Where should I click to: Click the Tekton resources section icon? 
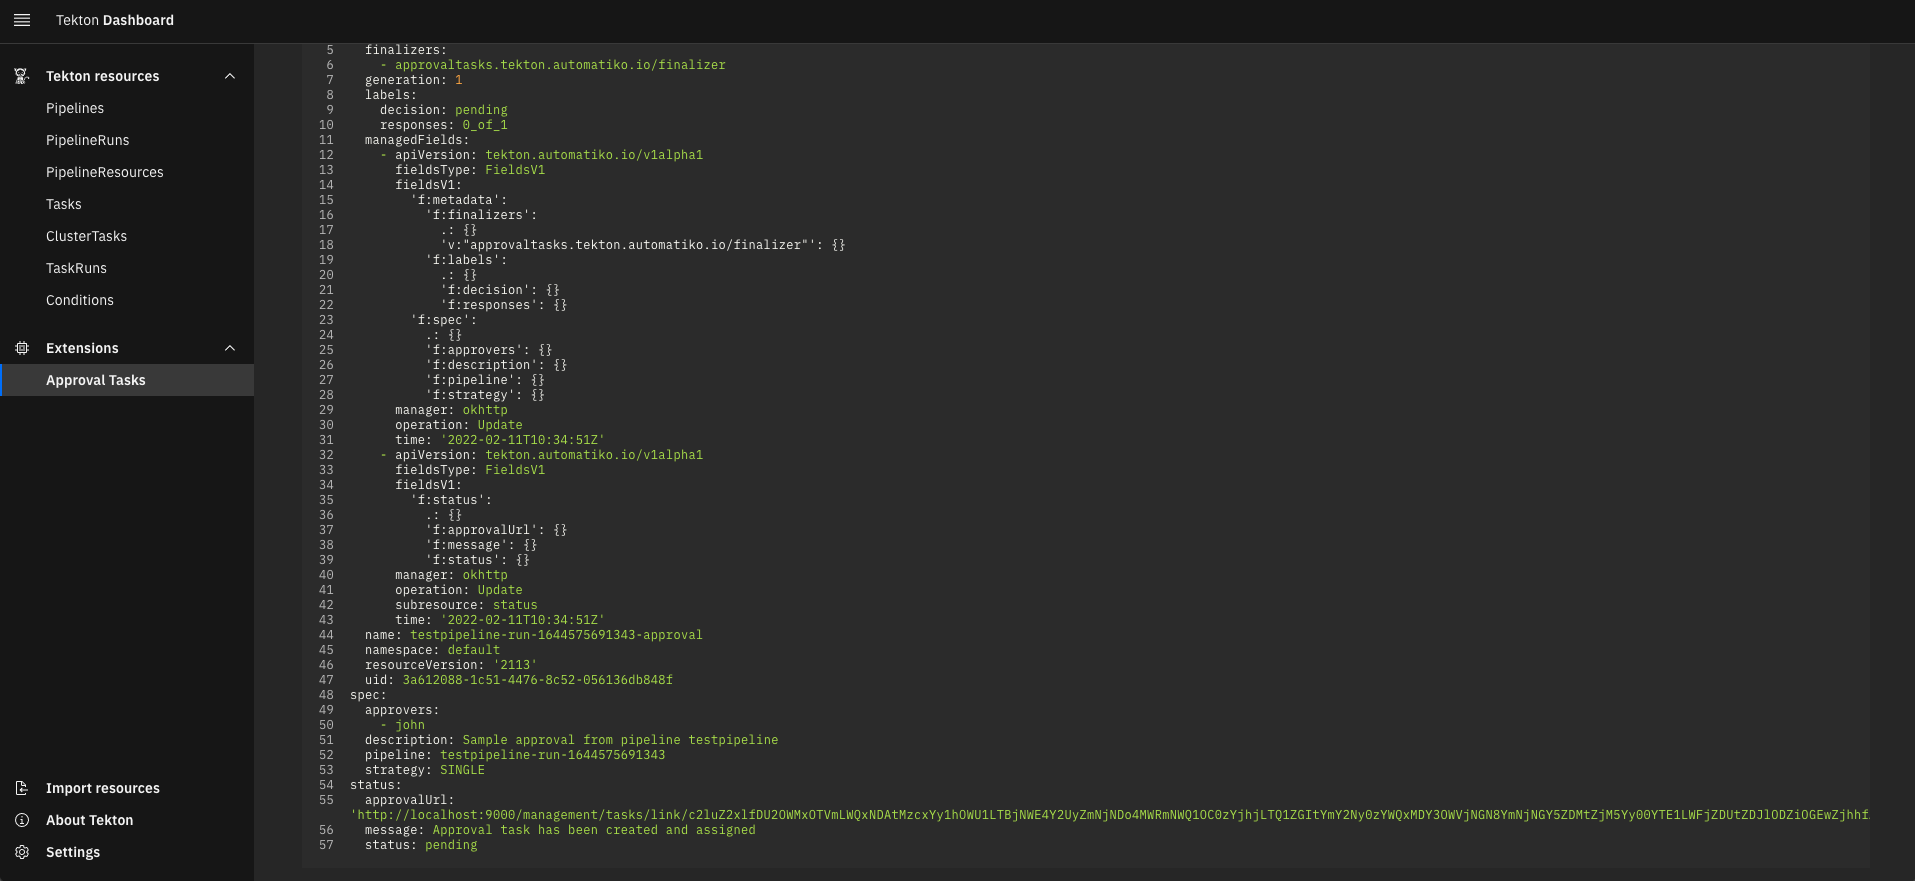pos(22,76)
